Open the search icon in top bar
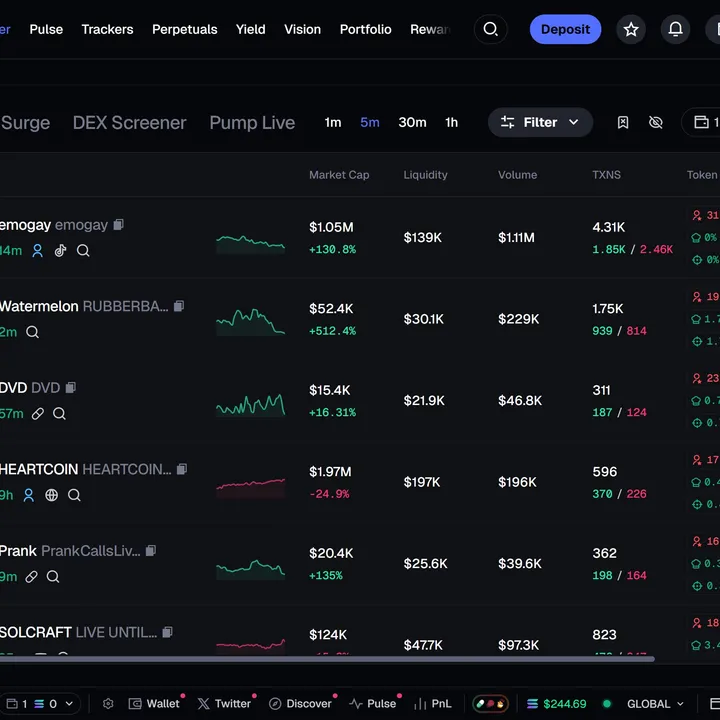 (x=490, y=30)
